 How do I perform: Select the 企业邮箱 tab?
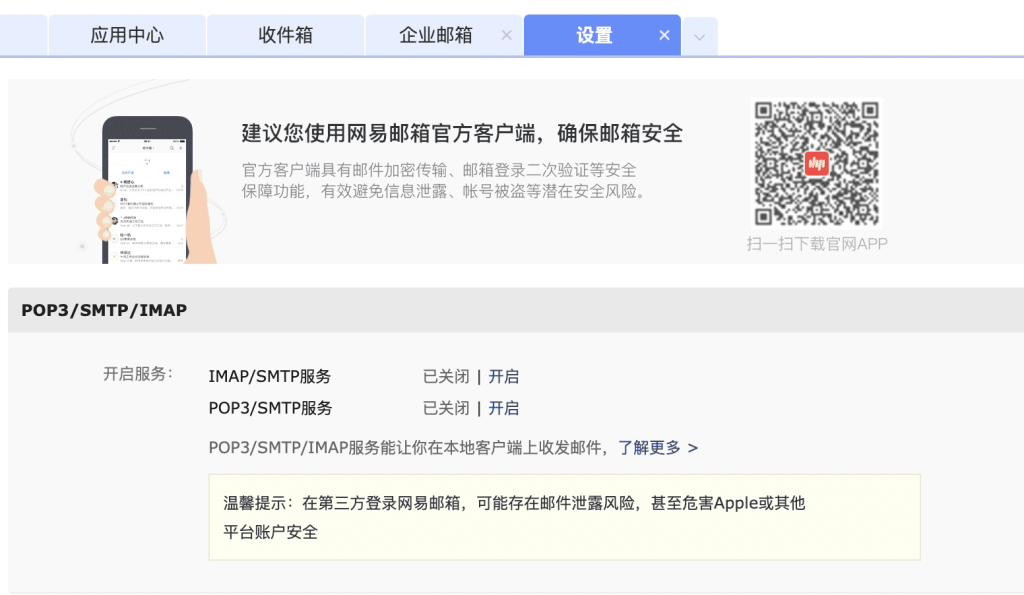[435, 35]
